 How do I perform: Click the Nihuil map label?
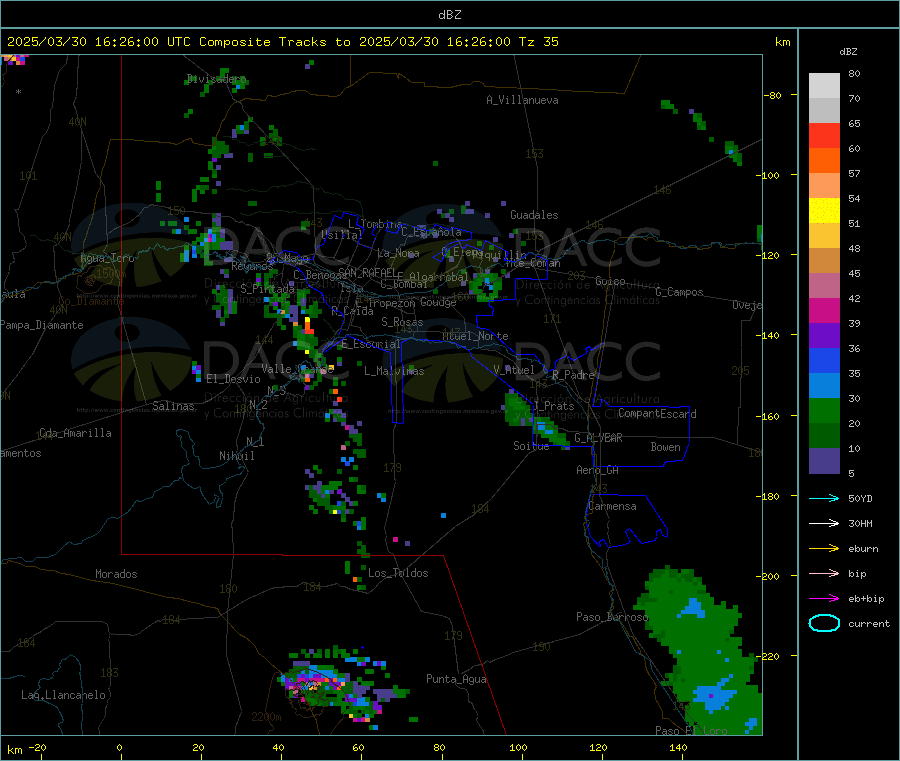236,456
